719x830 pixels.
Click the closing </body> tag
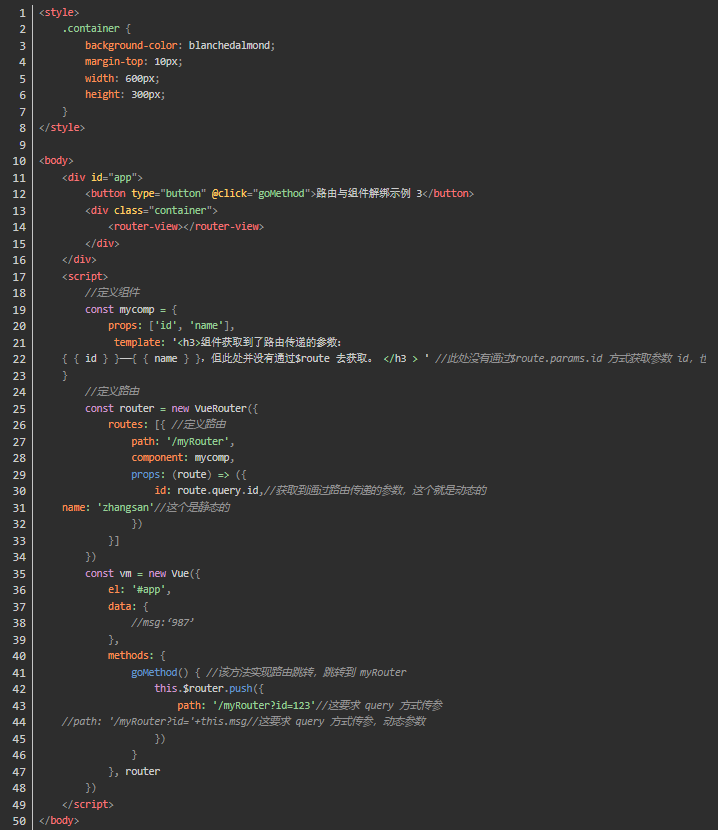(59, 820)
